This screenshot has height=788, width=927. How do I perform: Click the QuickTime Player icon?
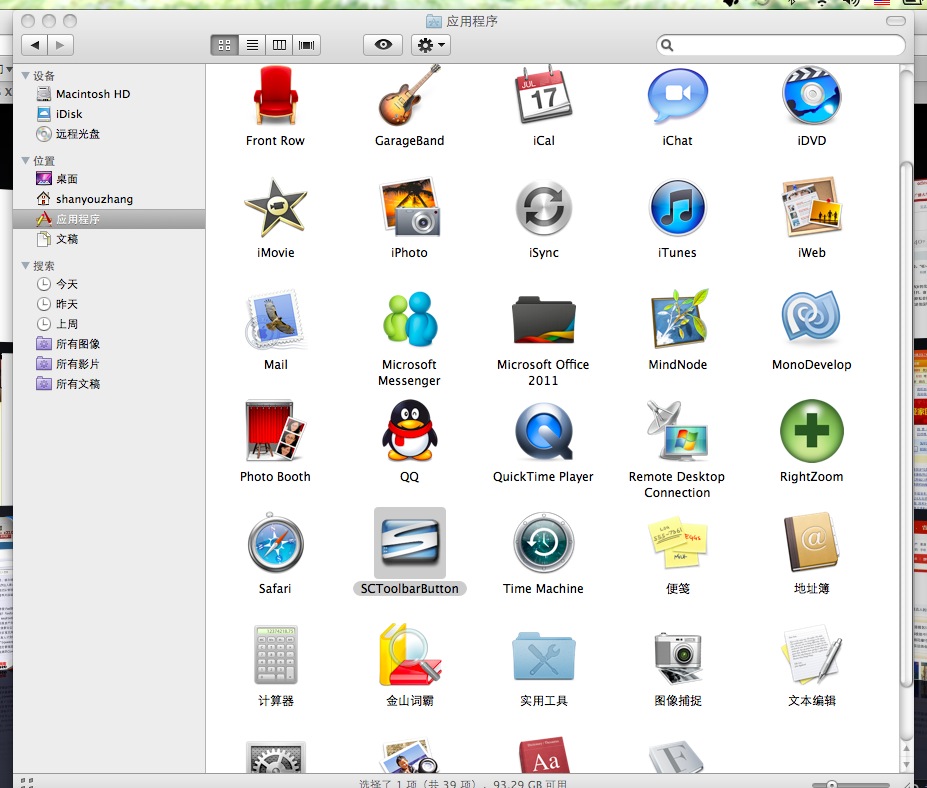[x=543, y=432]
